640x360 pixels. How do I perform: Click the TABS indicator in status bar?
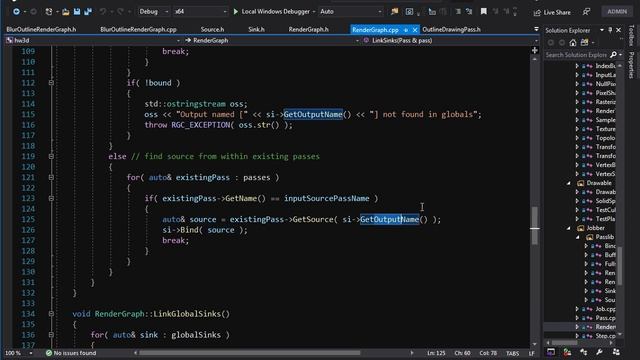coord(512,353)
